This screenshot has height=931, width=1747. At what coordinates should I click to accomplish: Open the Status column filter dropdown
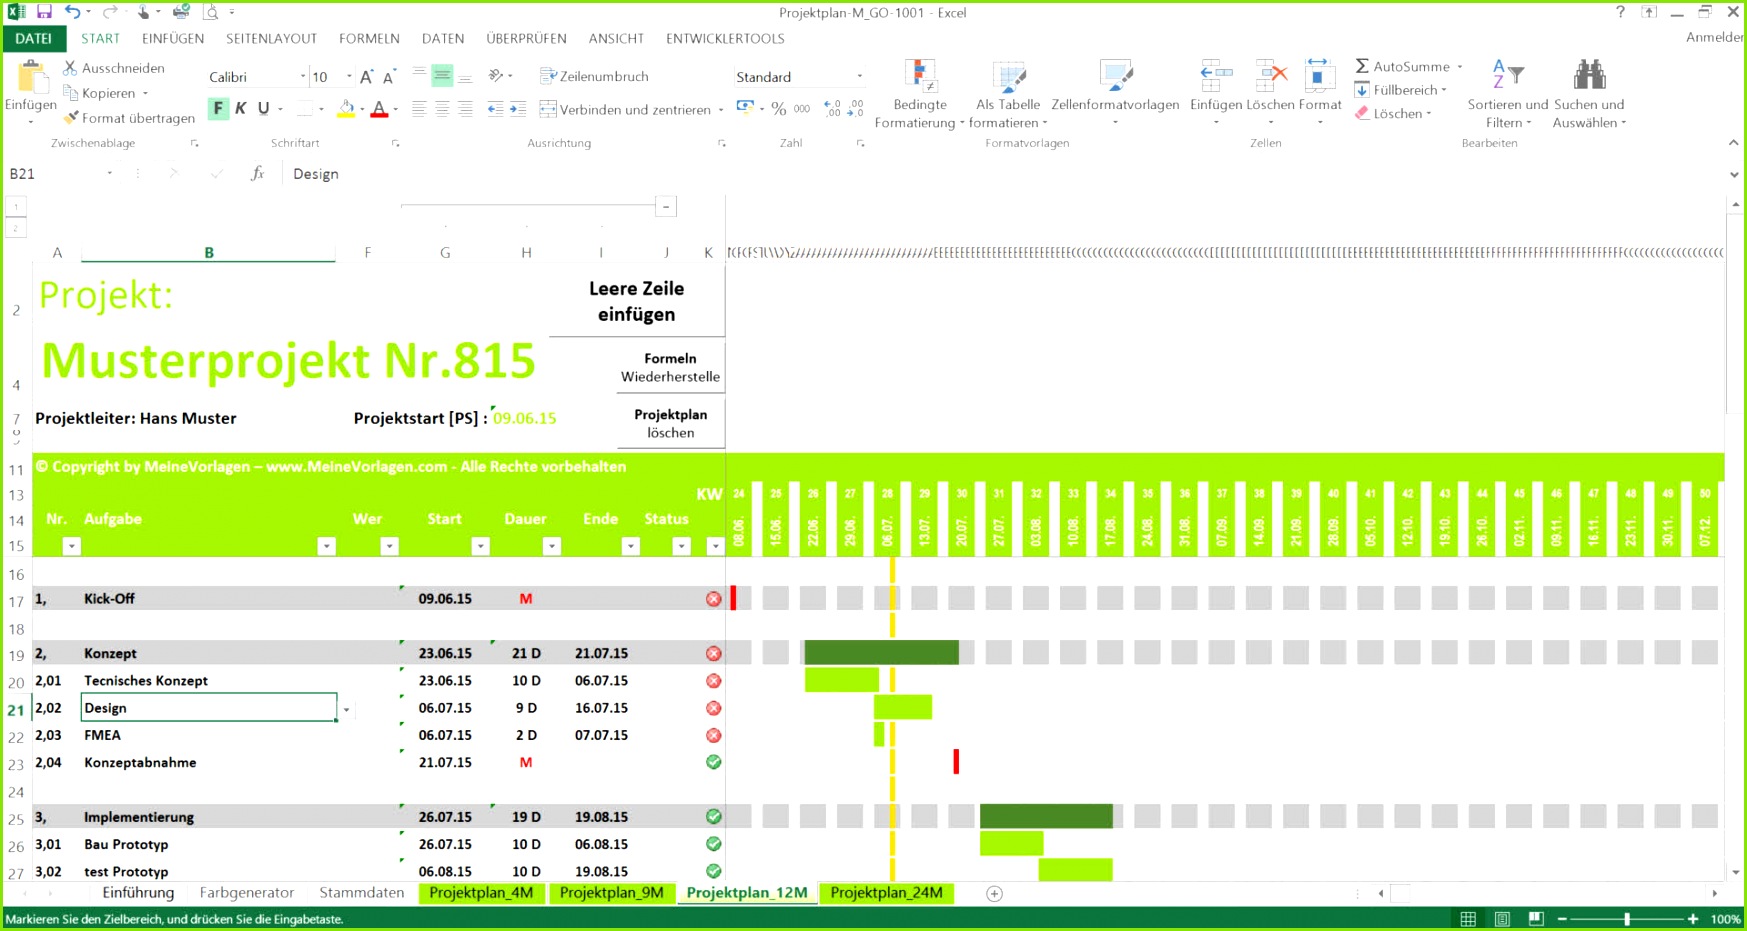(681, 546)
